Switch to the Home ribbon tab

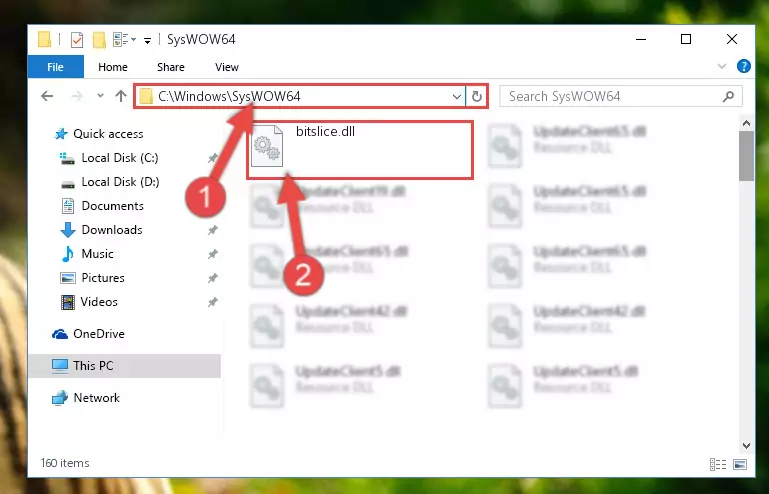click(113, 67)
